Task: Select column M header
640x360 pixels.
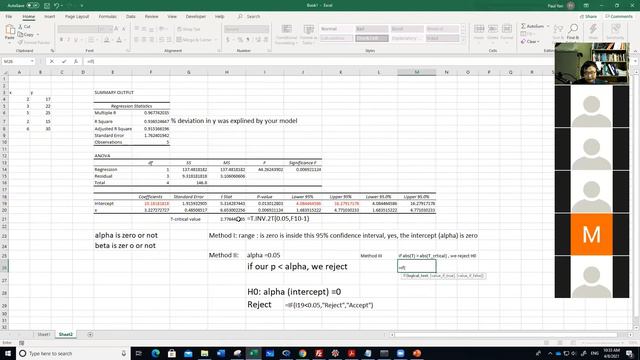Action: 416,72
